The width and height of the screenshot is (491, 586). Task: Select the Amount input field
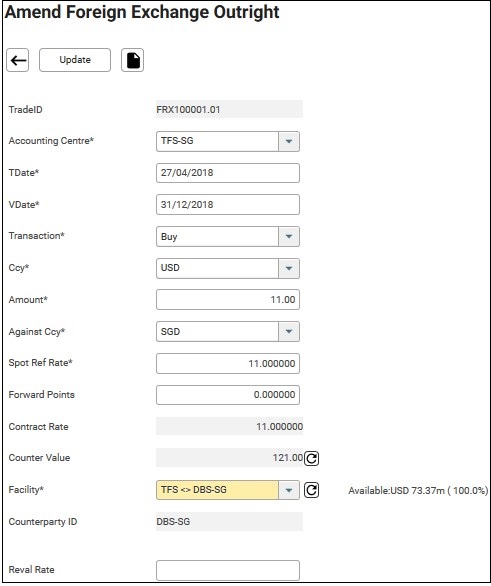tap(228, 299)
